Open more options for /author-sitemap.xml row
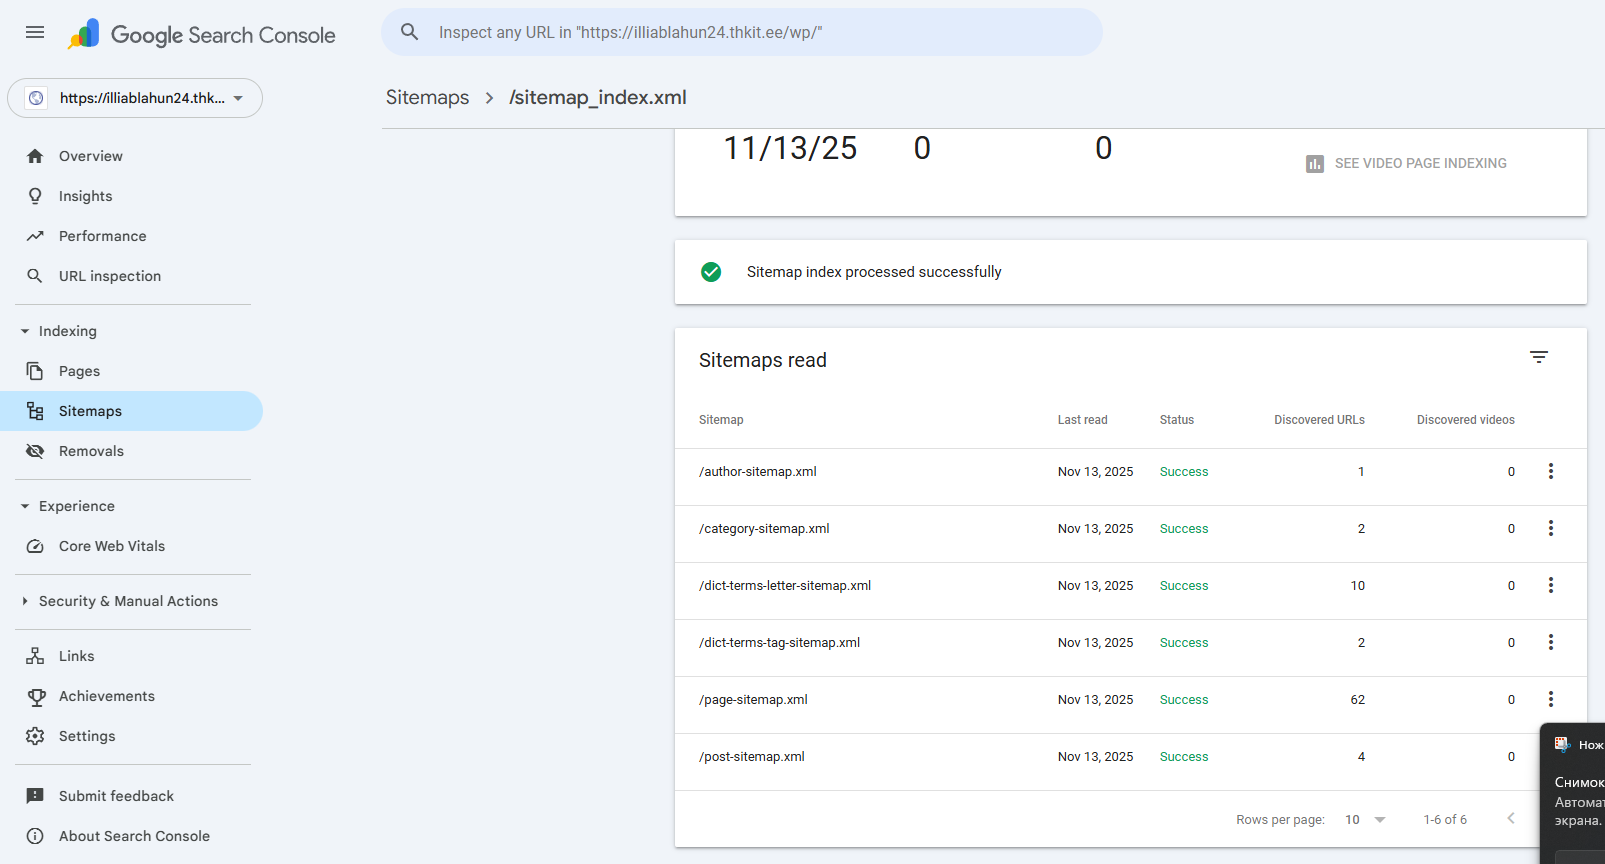Image resolution: width=1605 pixels, height=864 pixels. tap(1550, 472)
